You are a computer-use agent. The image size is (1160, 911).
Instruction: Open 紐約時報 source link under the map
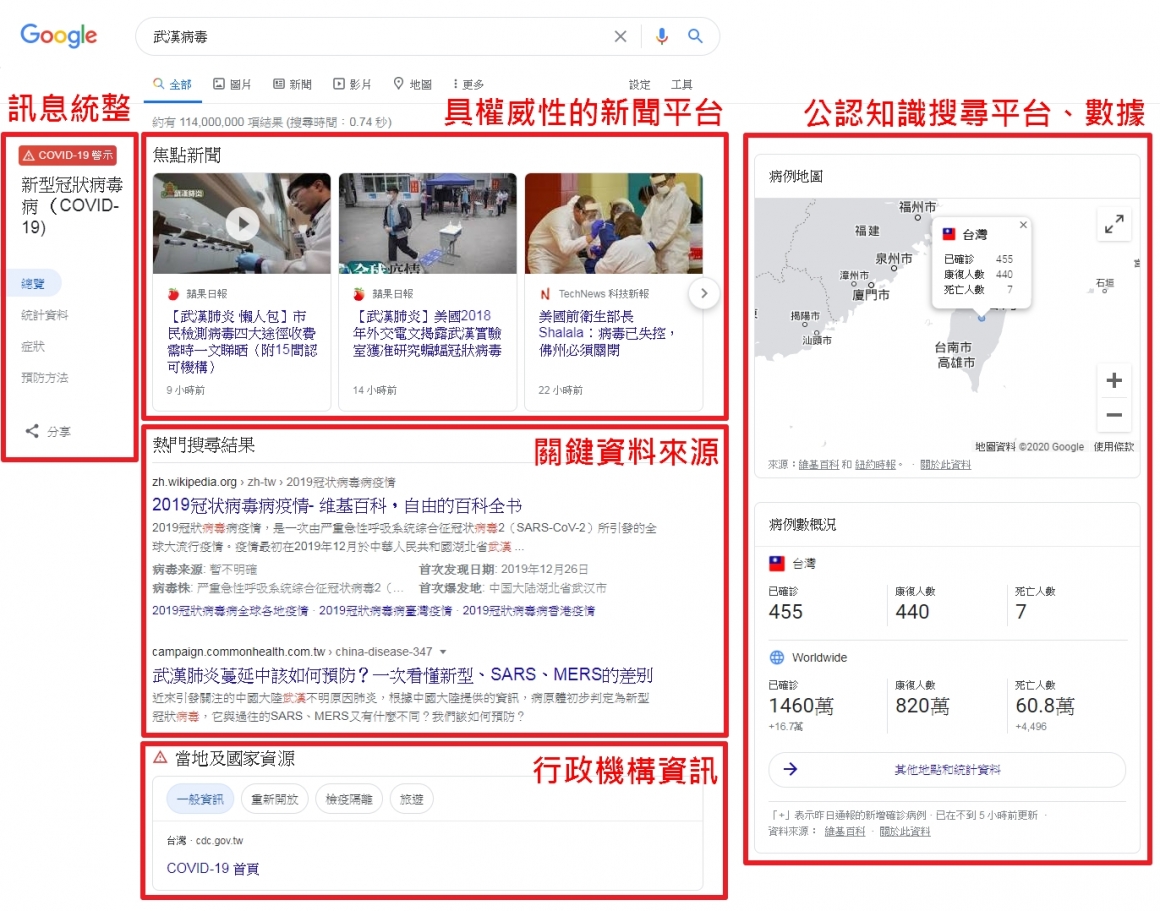875,465
